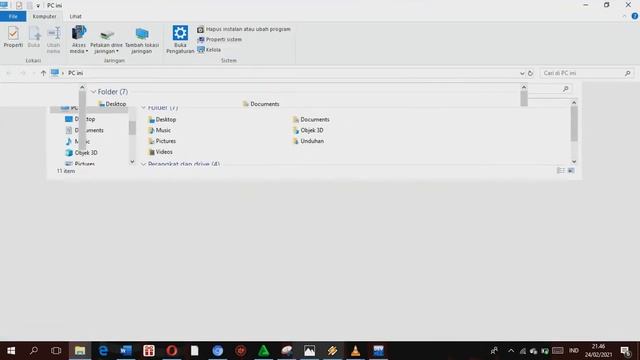
Task: Open Properti in the Komputer ribbon
Action: pyautogui.click(x=13, y=37)
